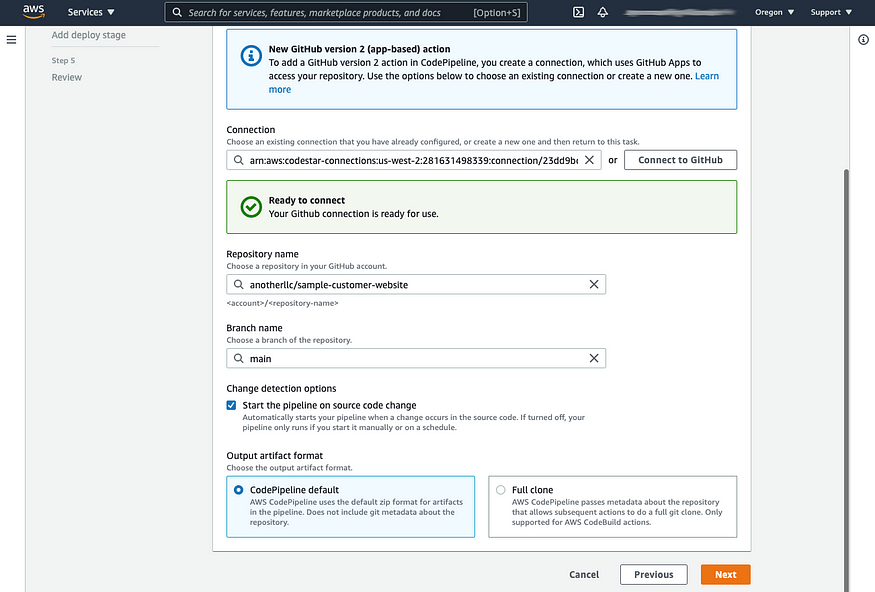Click the top search magnifier icon
The width and height of the screenshot is (875, 592).
pos(177,12)
